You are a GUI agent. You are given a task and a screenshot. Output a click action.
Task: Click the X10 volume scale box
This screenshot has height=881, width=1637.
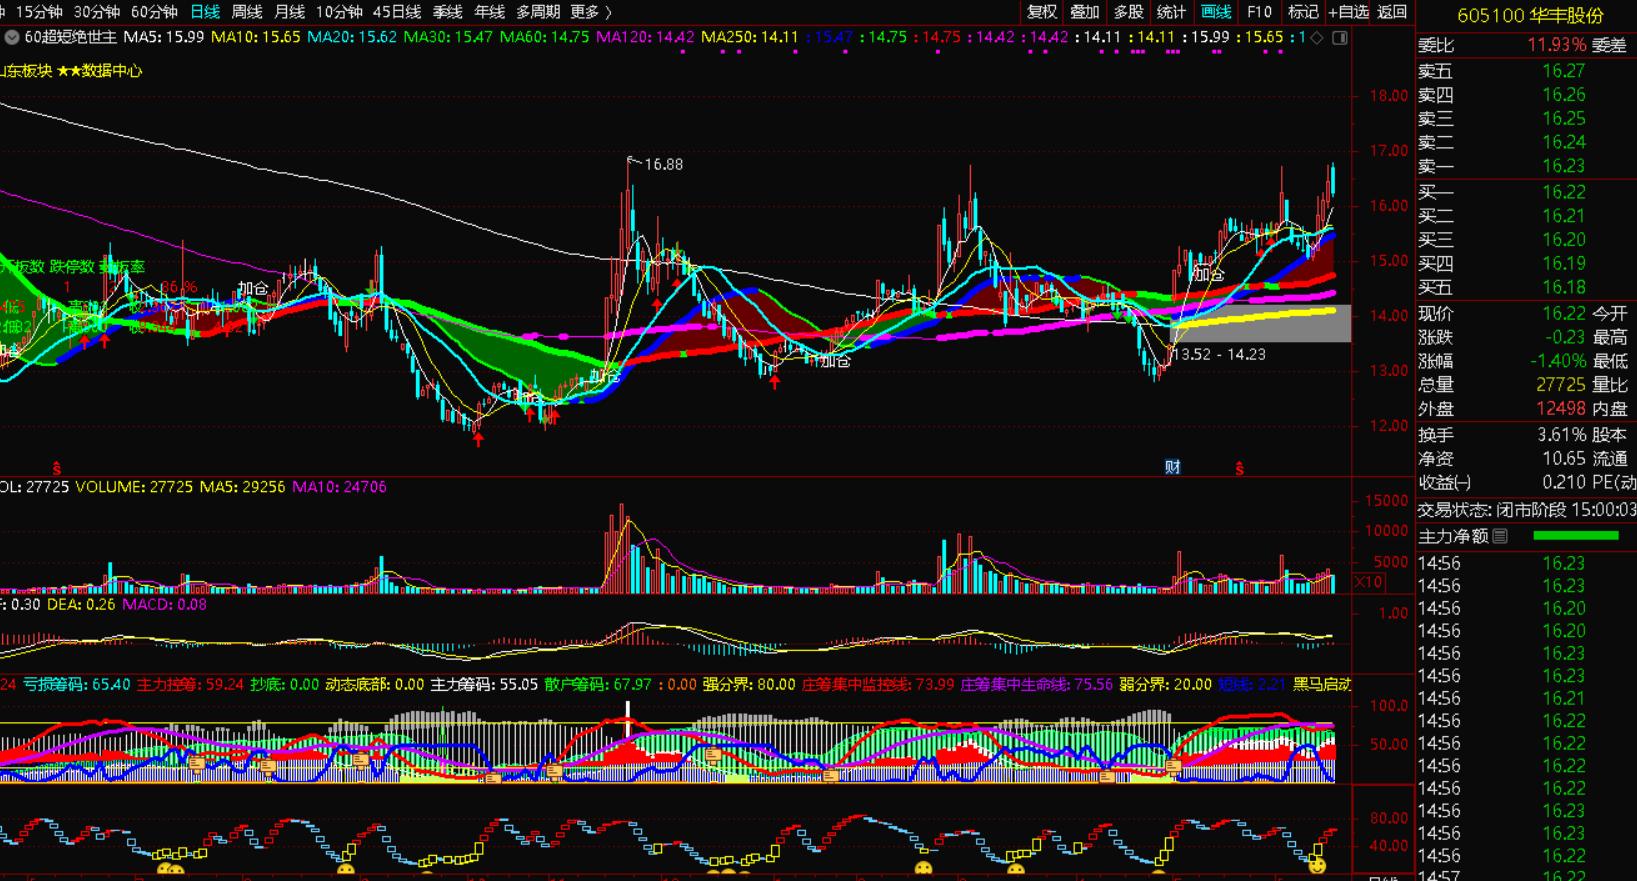(1368, 582)
